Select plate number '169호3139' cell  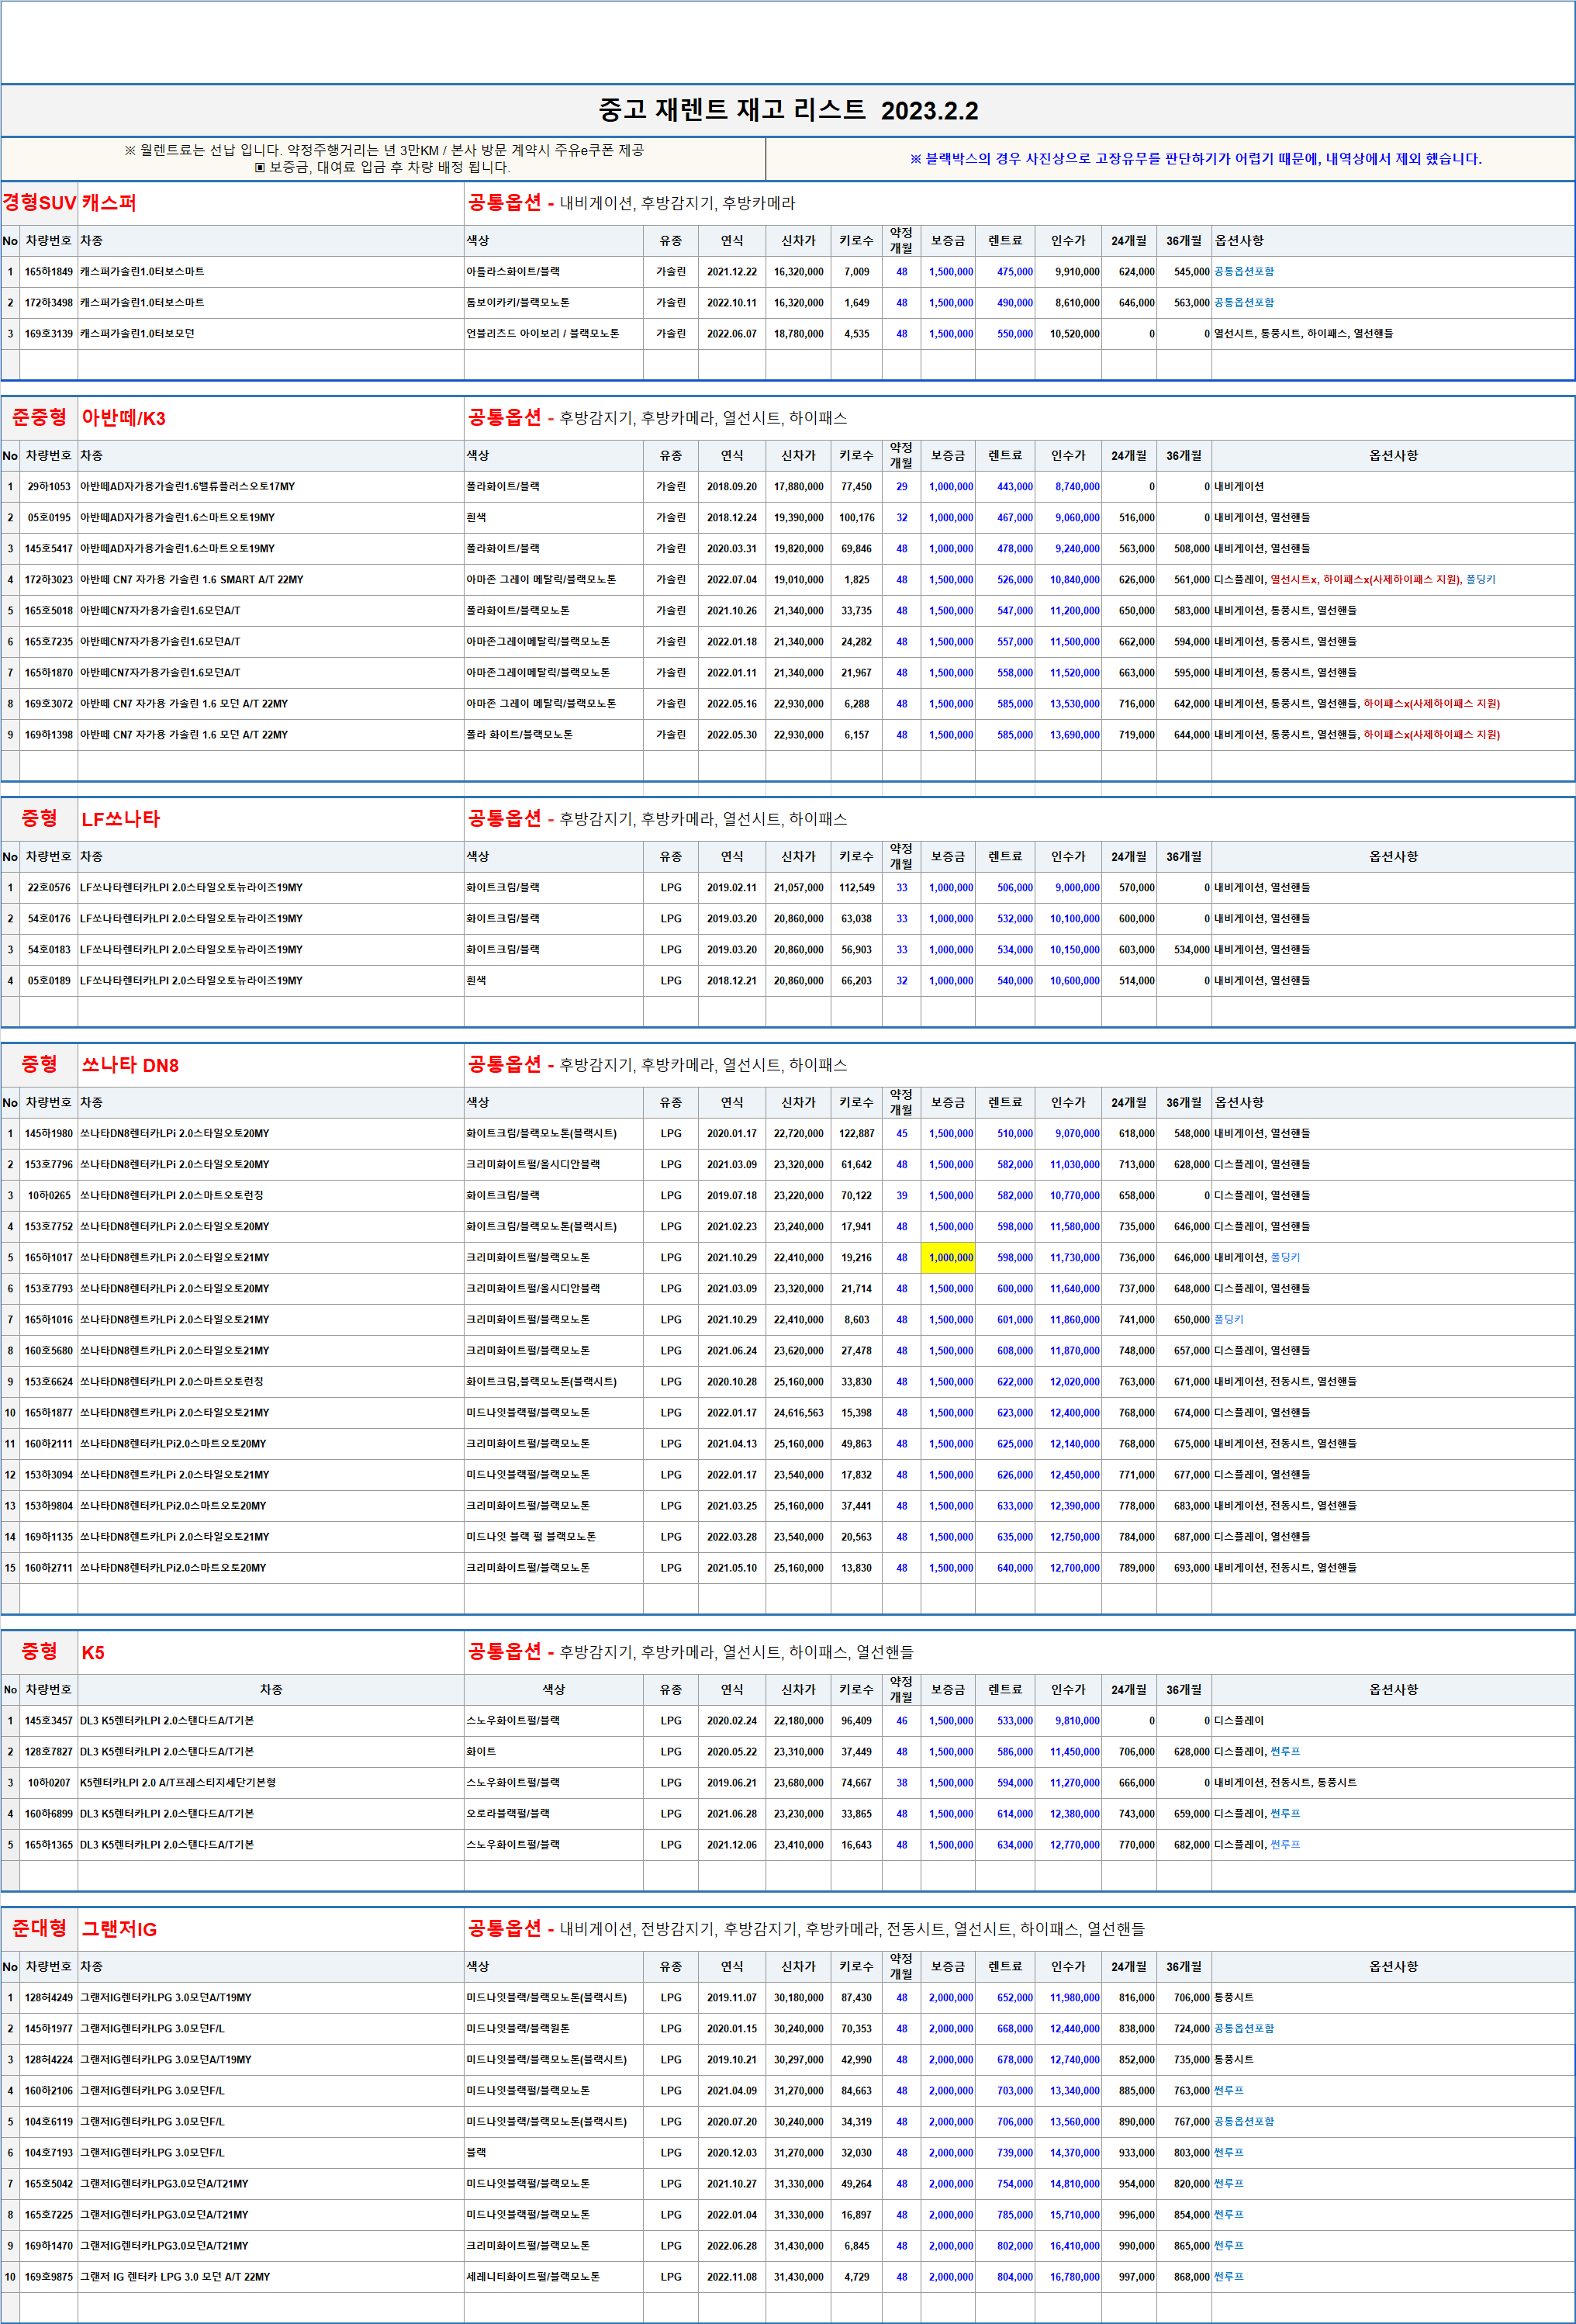49,334
